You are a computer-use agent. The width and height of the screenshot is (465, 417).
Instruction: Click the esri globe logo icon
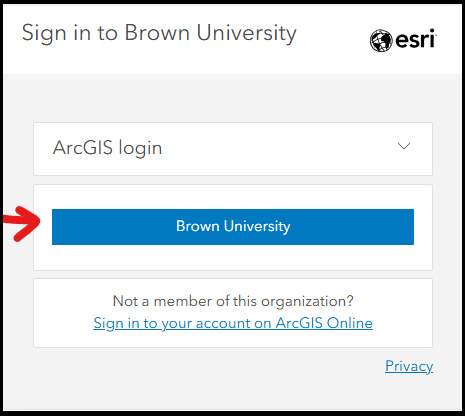tap(381, 41)
